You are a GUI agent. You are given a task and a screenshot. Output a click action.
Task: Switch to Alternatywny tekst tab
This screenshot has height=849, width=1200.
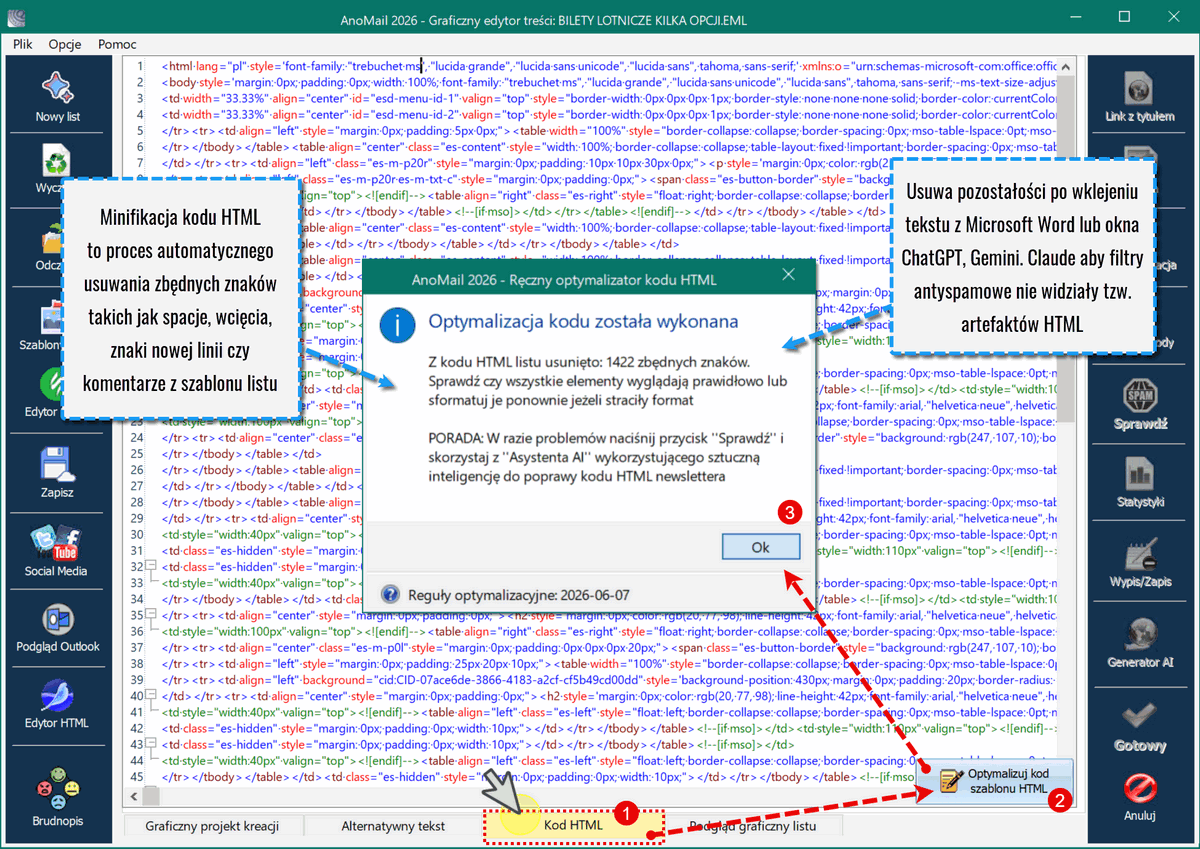pyautogui.click(x=393, y=826)
